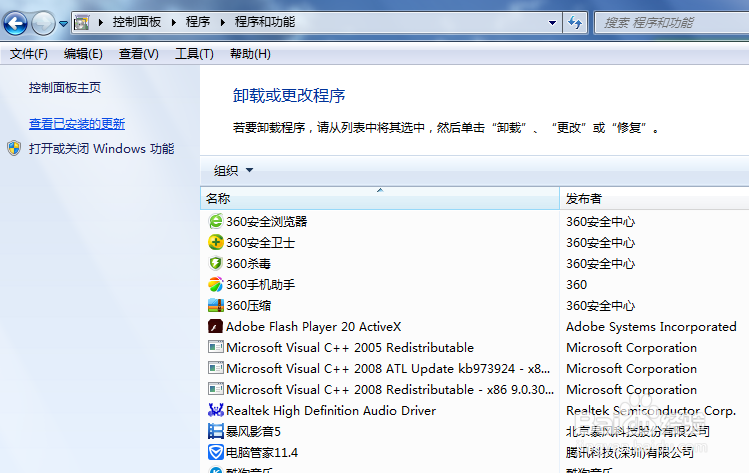Click the greyed-out Forward arrow button
This screenshot has height=473, width=749.
43,22
